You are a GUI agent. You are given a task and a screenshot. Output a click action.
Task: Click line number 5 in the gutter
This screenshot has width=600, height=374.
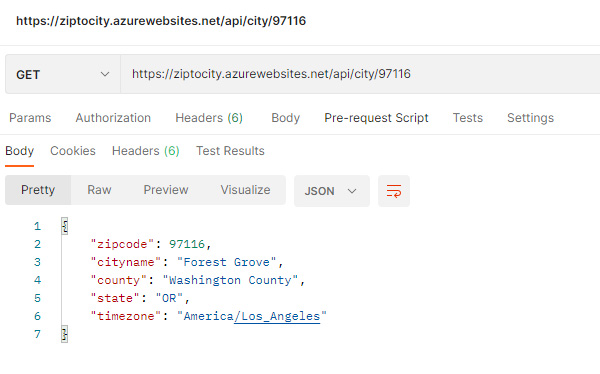point(37,298)
